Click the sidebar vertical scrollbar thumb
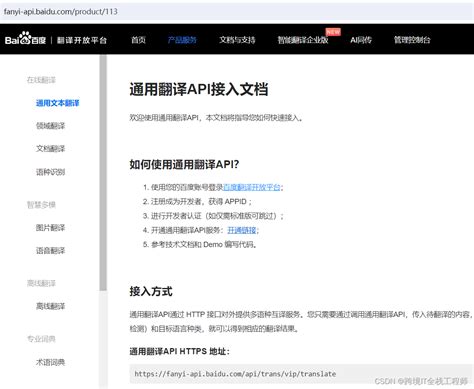 coord(103,173)
